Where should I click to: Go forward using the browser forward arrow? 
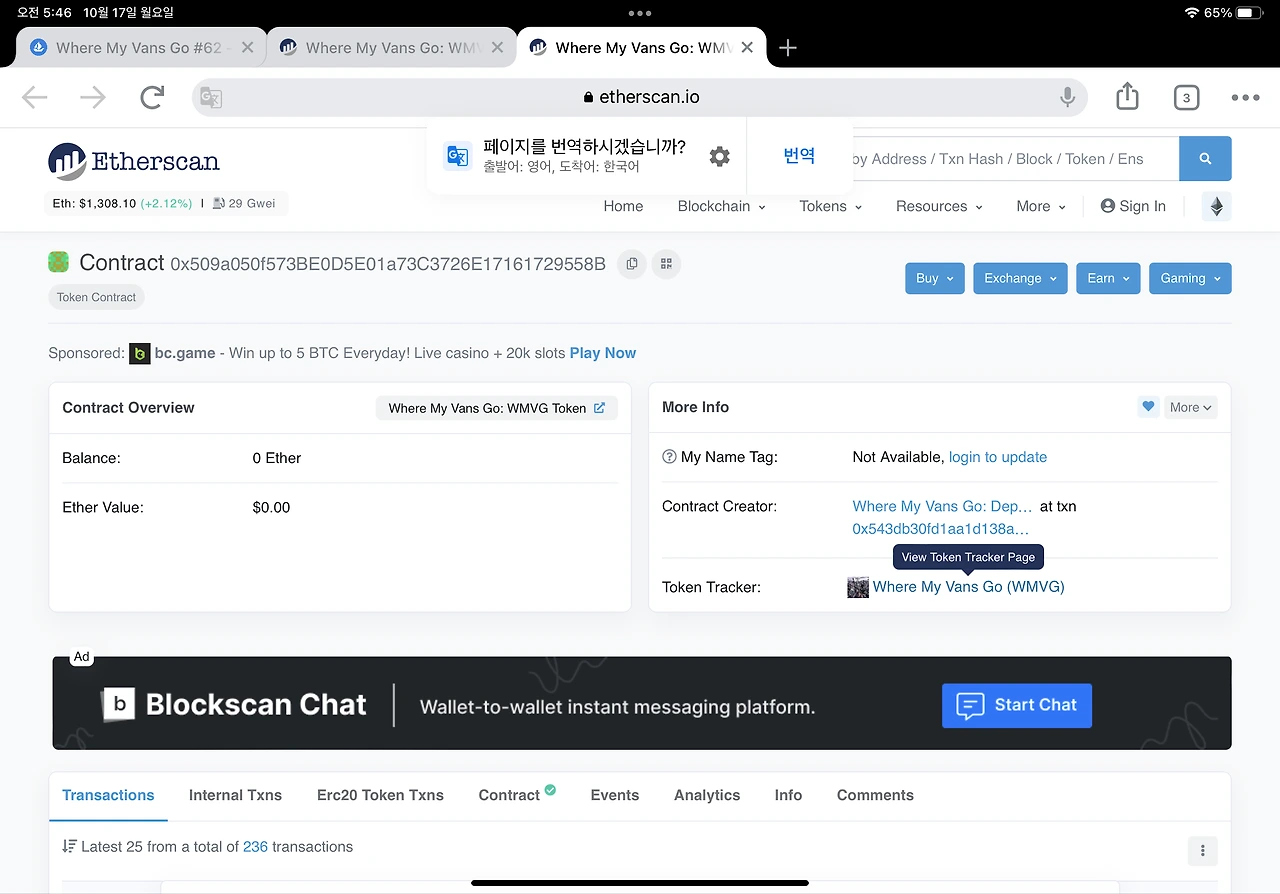click(93, 97)
